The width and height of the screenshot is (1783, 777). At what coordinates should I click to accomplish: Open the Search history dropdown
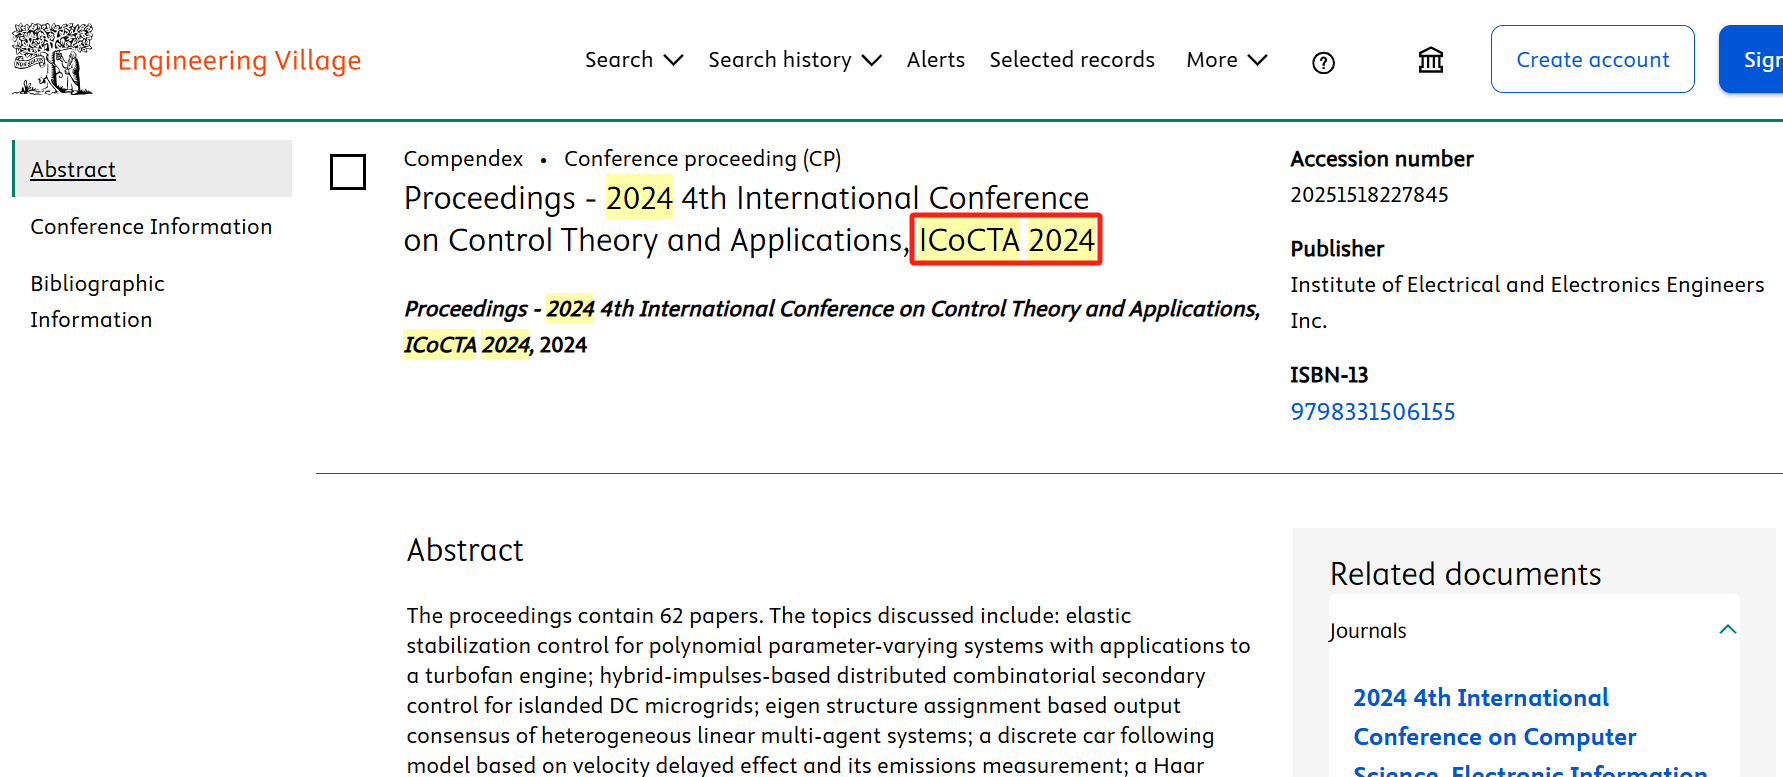(x=795, y=60)
